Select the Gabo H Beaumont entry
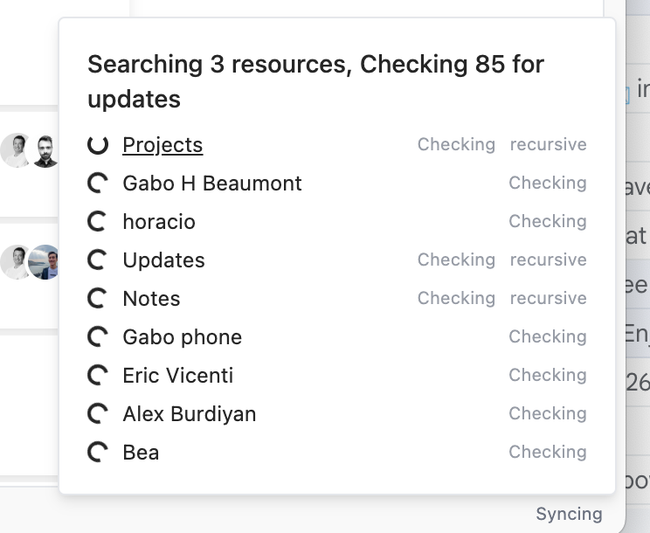The image size is (650, 533). [x=212, y=183]
